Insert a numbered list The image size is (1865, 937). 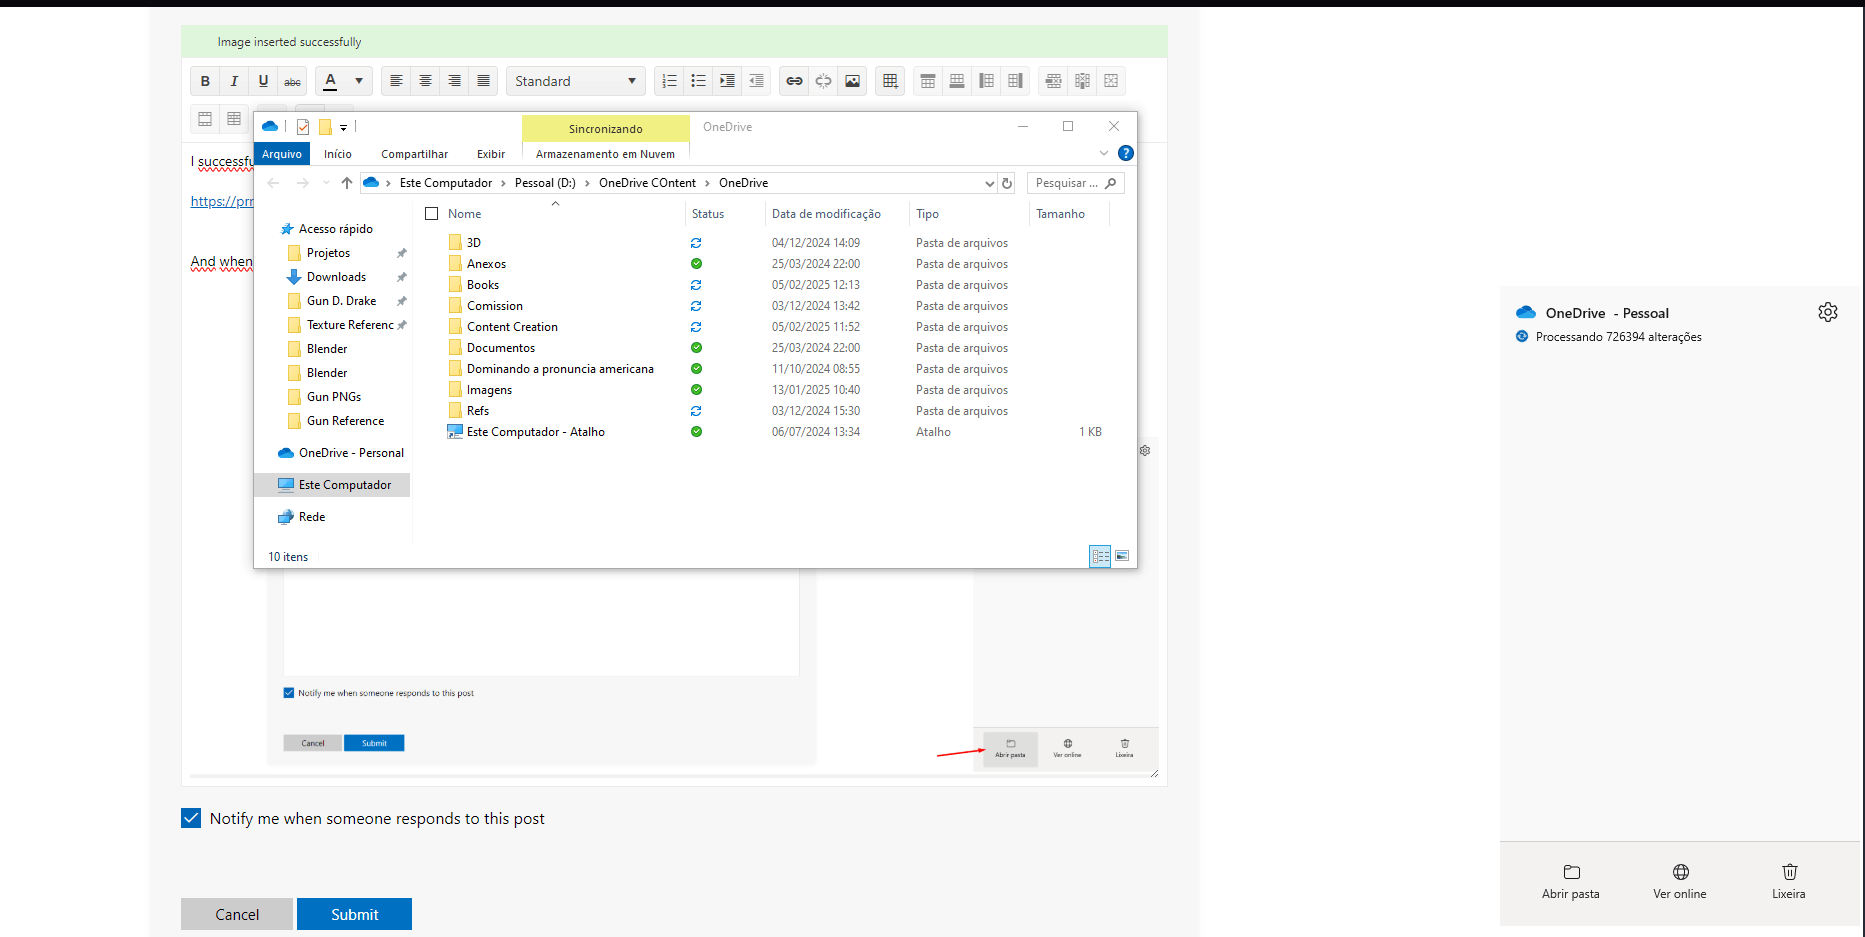click(x=669, y=81)
